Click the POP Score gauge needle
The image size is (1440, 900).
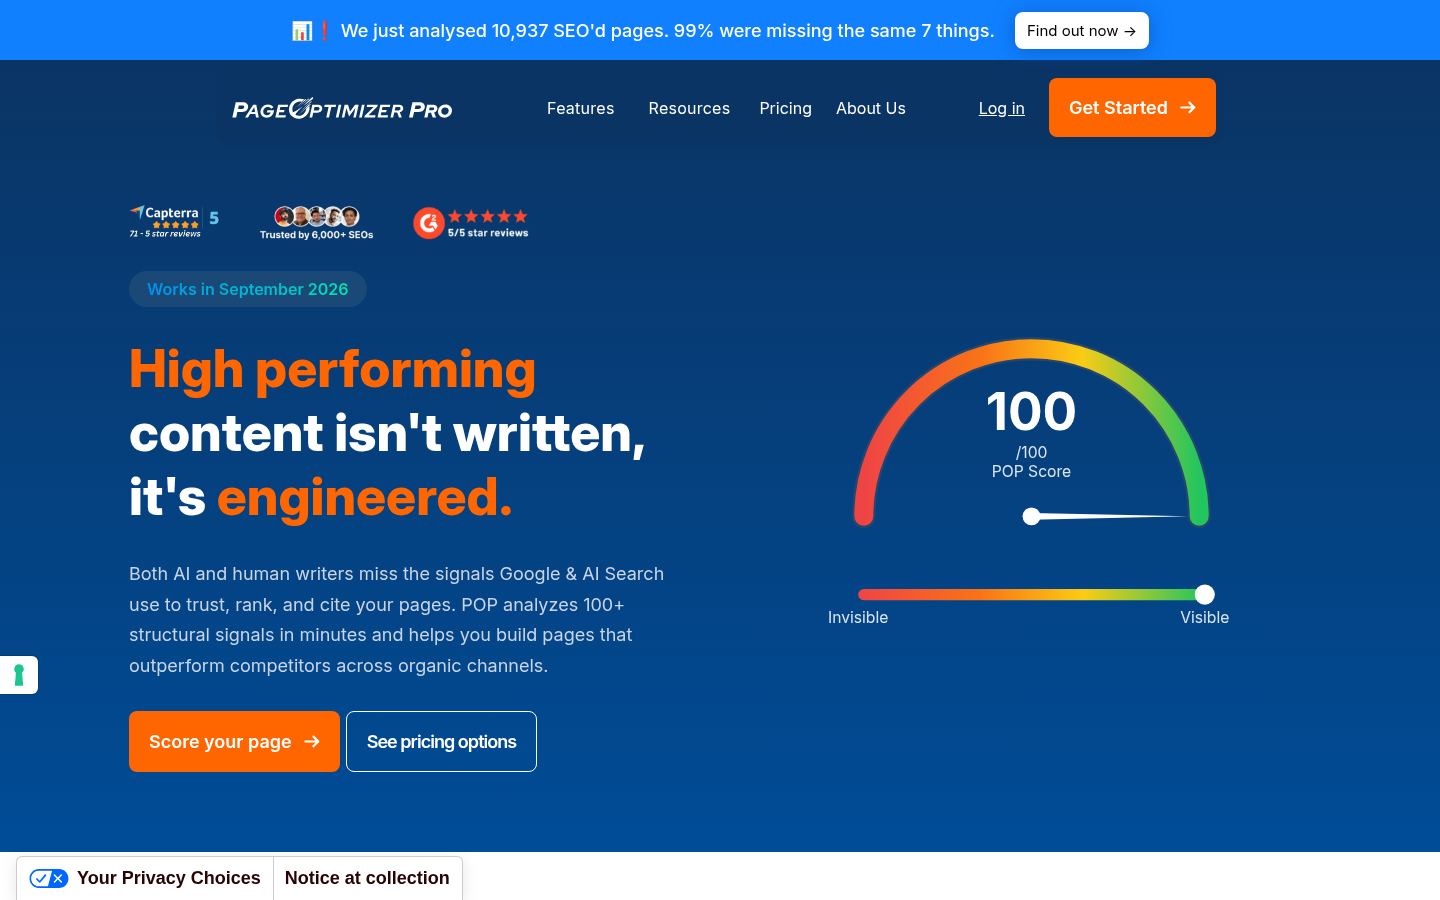tap(1105, 516)
